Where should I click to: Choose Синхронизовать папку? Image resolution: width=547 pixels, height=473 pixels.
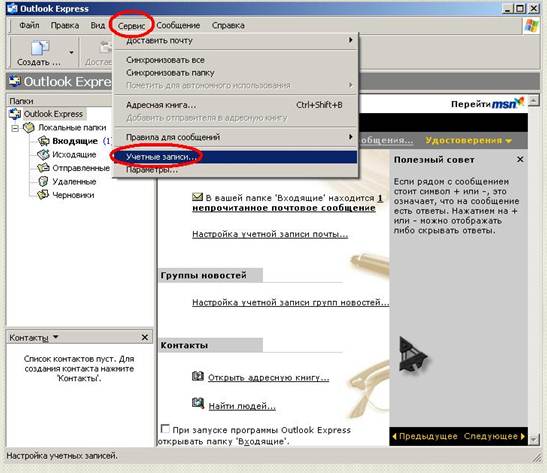[235, 73]
